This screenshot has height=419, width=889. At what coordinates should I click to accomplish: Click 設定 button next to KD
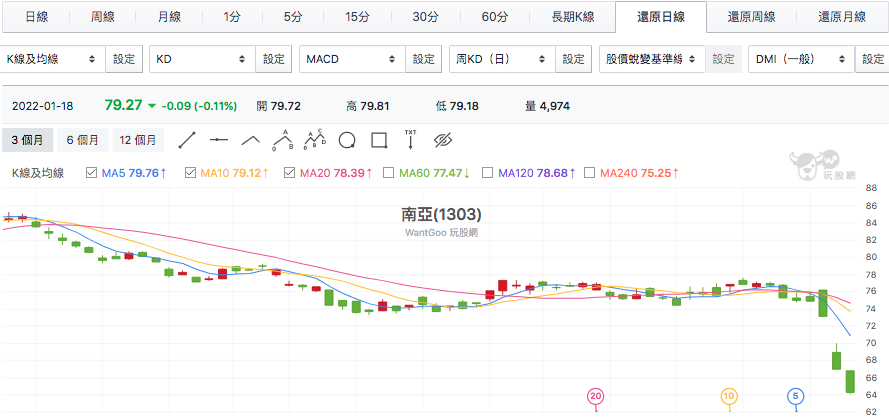[x=274, y=59]
